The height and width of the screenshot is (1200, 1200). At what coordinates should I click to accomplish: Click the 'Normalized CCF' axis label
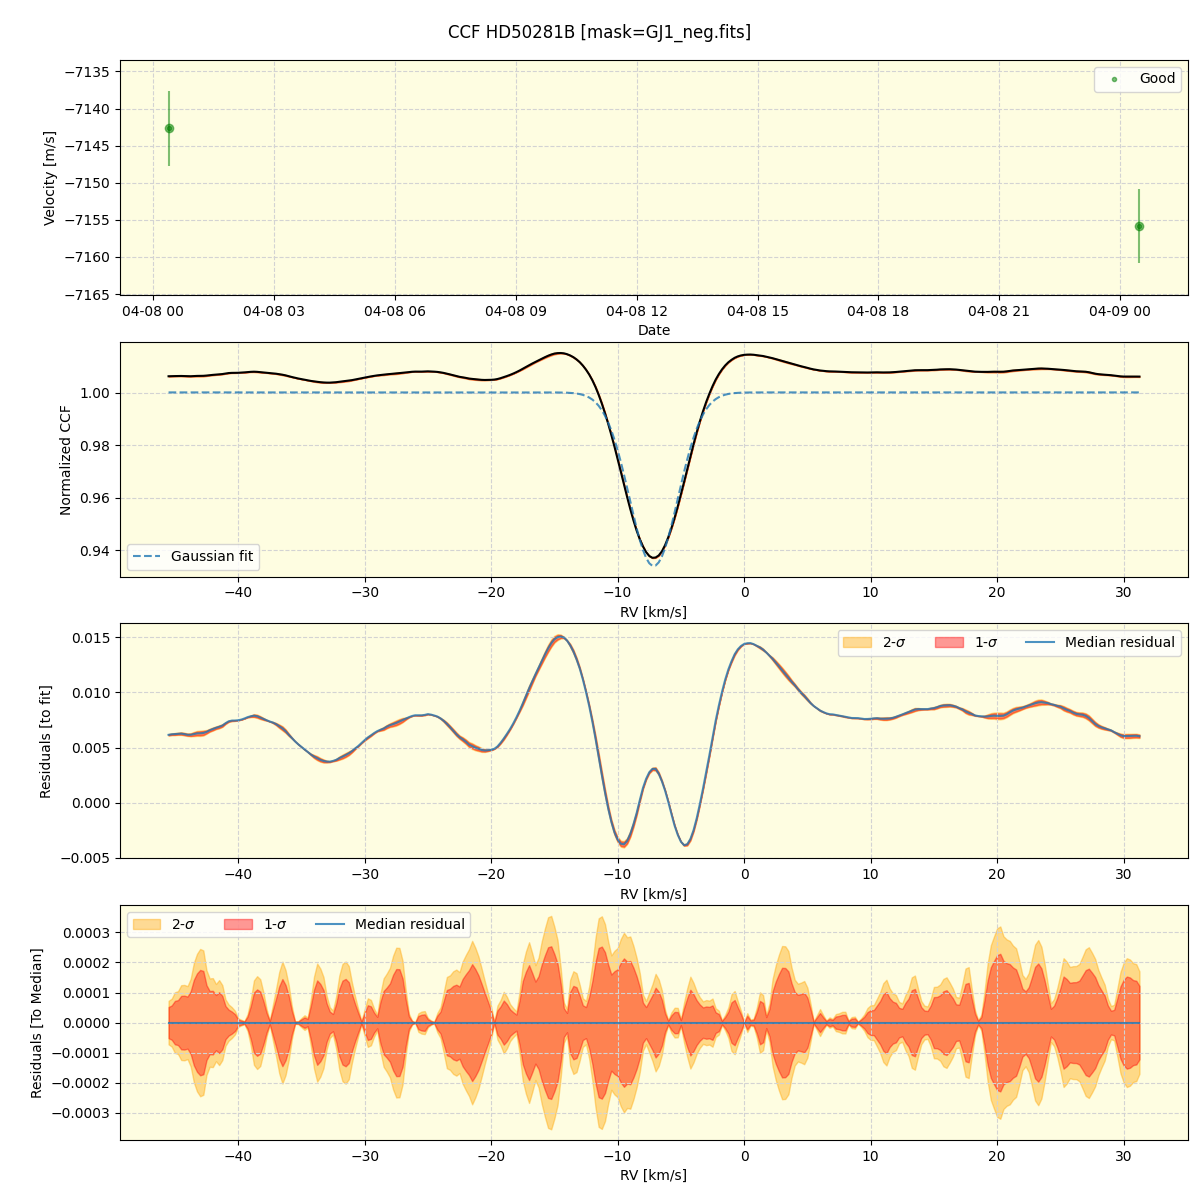tap(66, 460)
